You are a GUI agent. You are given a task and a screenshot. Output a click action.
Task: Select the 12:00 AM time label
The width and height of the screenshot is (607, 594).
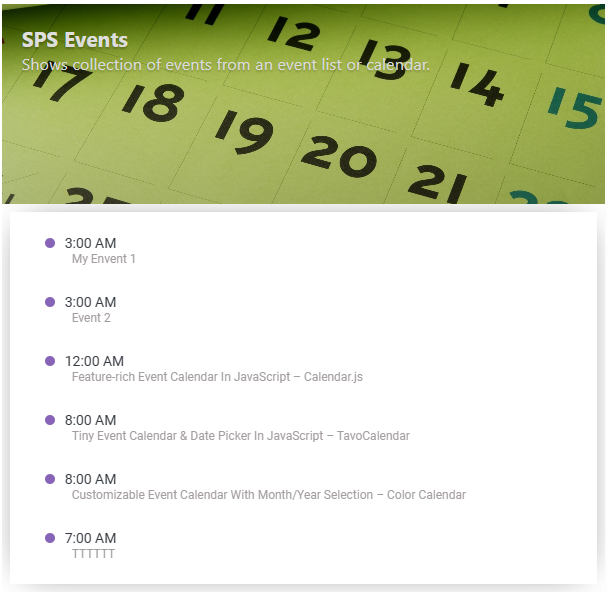pyautogui.click(x=94, y=361)
